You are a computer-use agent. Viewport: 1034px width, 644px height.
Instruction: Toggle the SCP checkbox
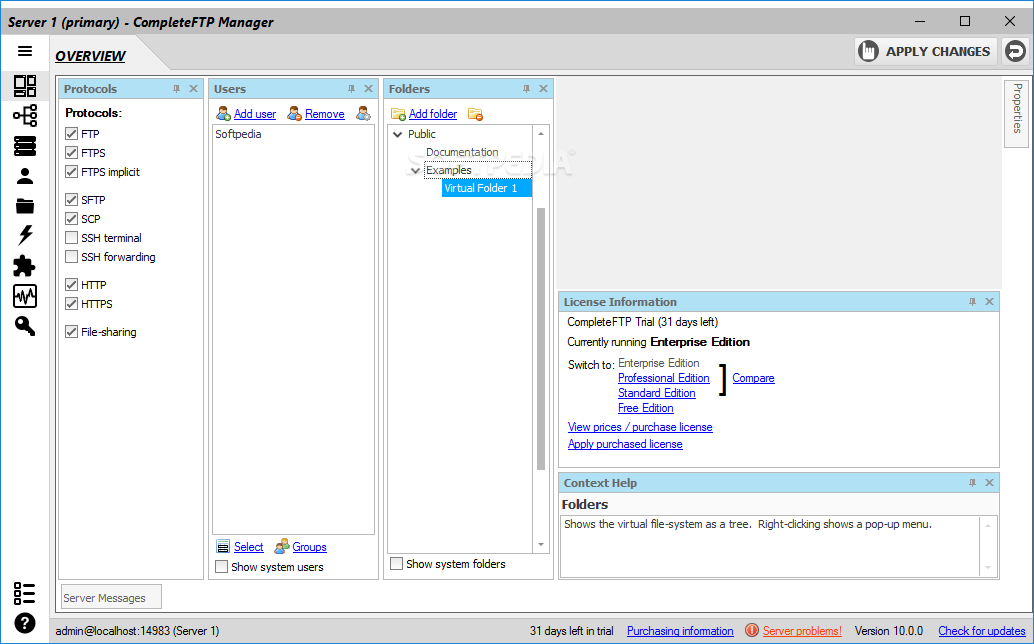(71, 219)
